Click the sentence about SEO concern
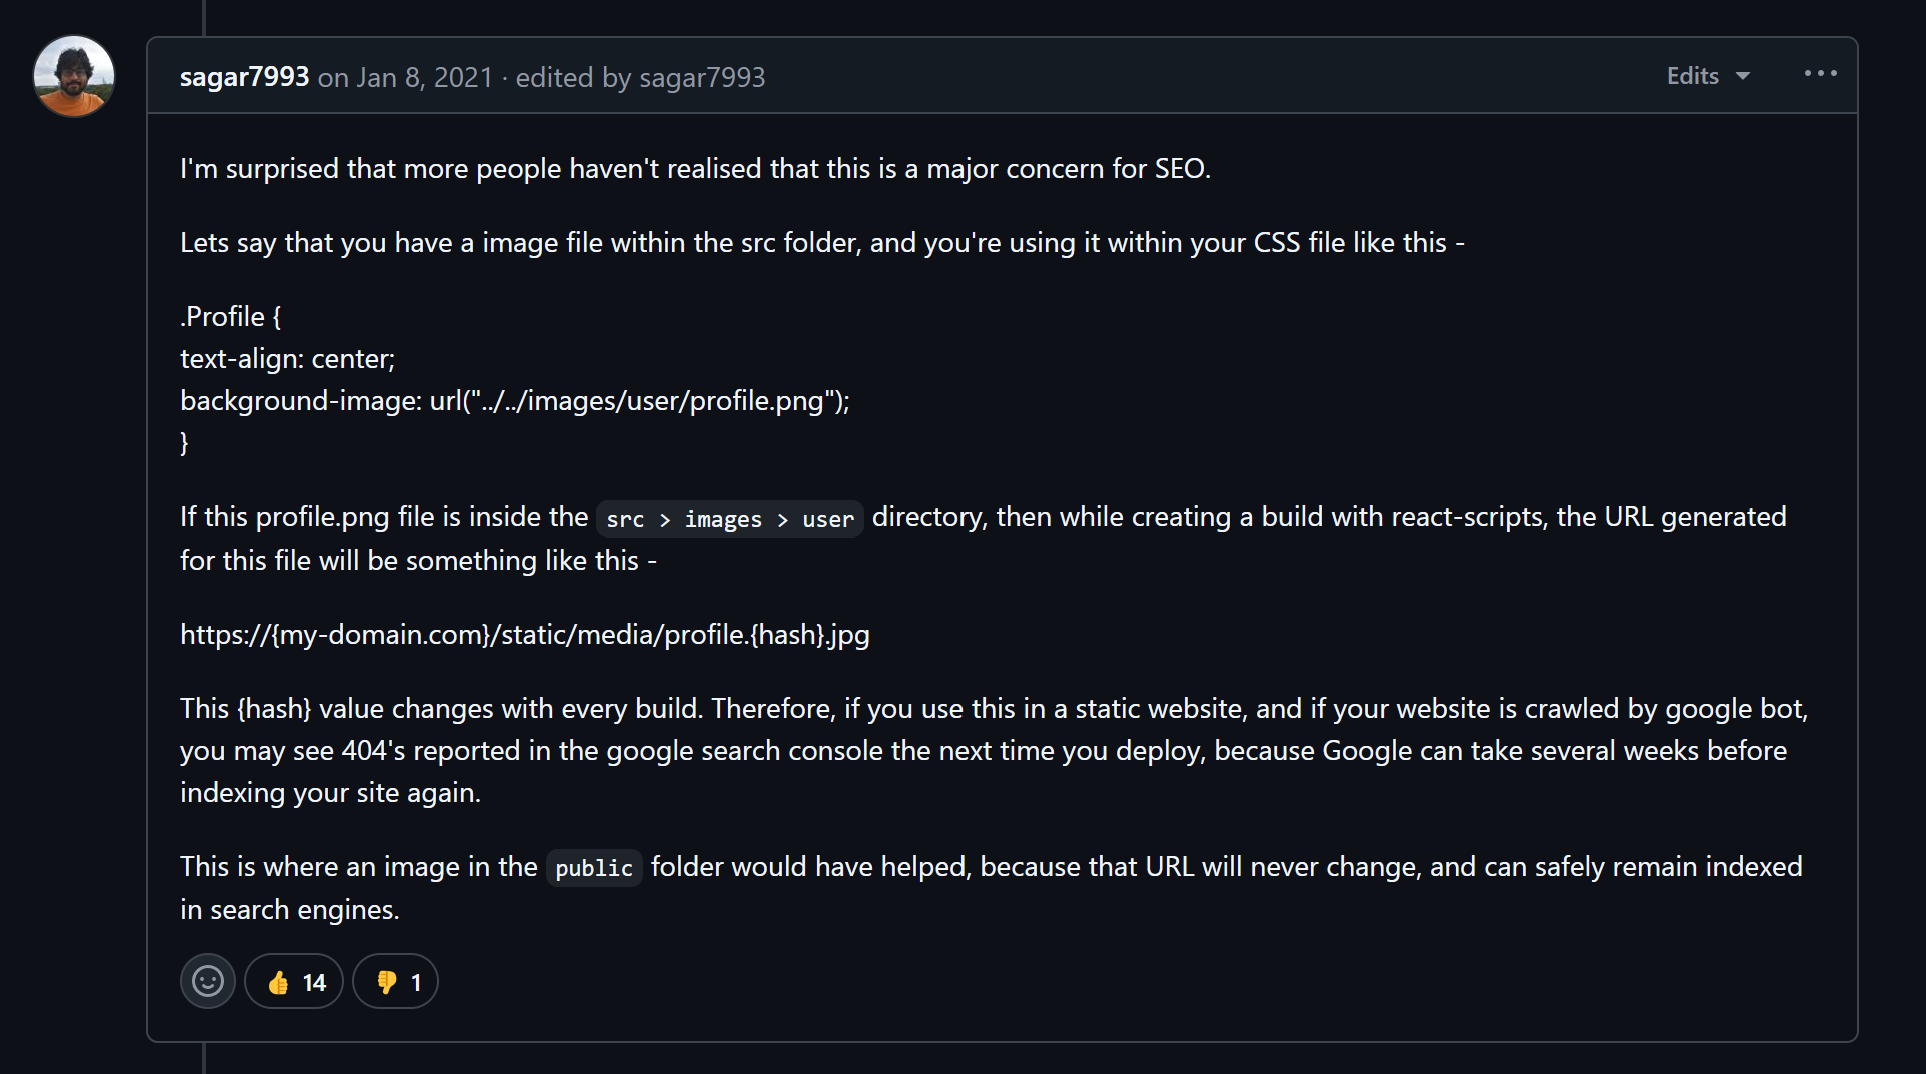 696,169
